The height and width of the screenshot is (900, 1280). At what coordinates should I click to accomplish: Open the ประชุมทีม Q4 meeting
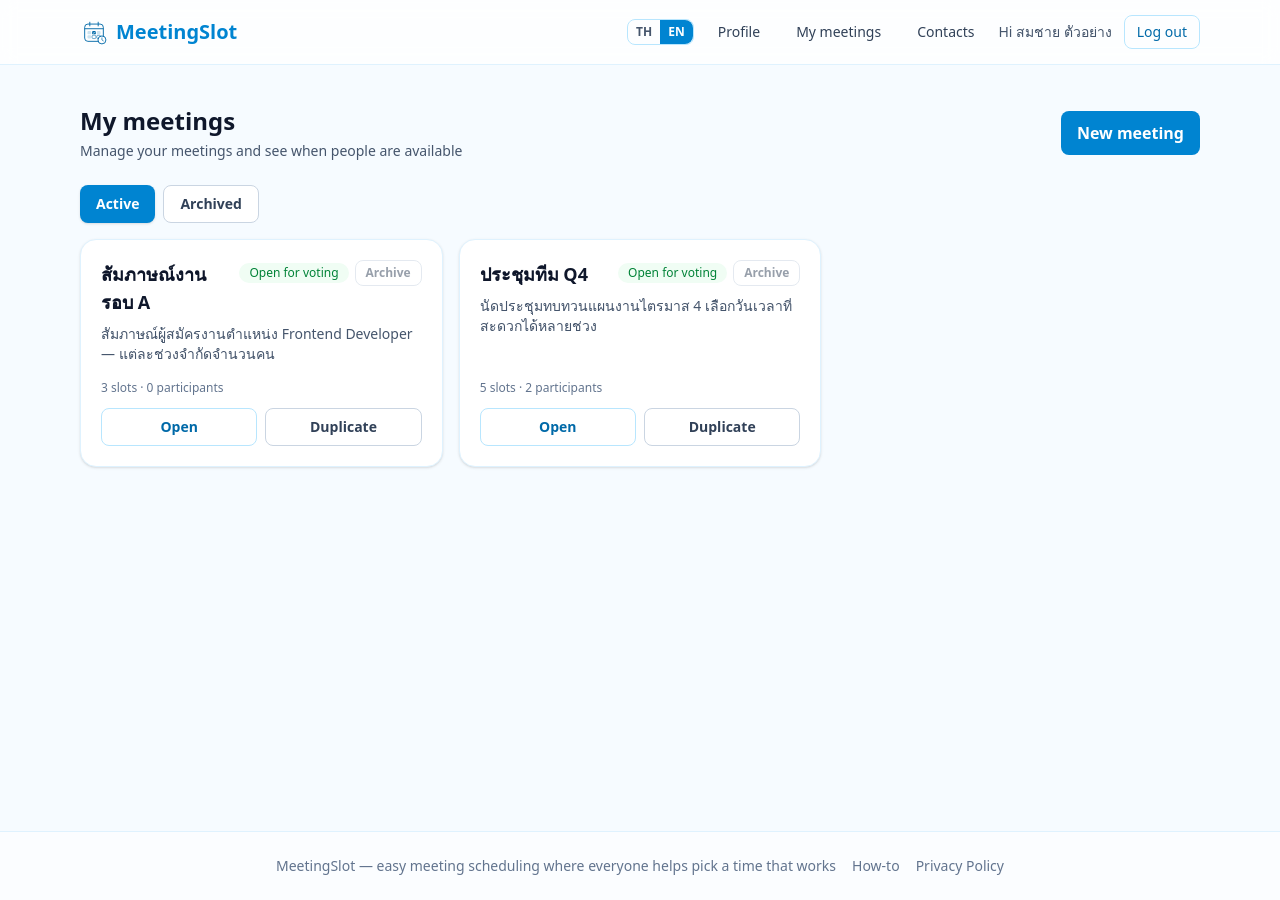[558, 427]
